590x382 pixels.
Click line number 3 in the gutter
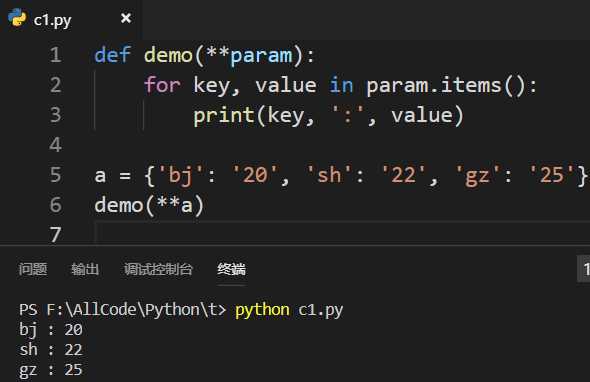click(x=55, y=115)
